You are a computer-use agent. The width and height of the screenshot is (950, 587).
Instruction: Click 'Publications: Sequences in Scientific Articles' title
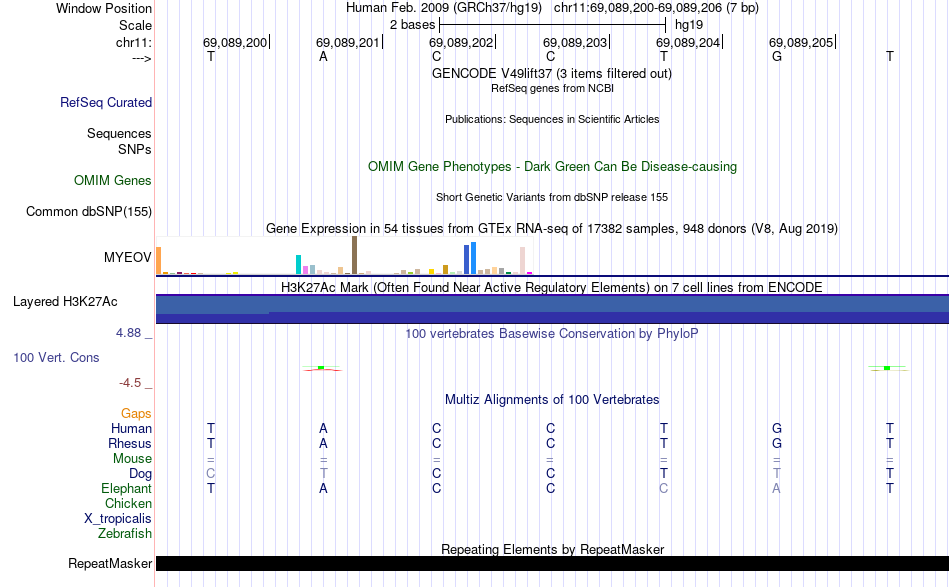(552, 119)
